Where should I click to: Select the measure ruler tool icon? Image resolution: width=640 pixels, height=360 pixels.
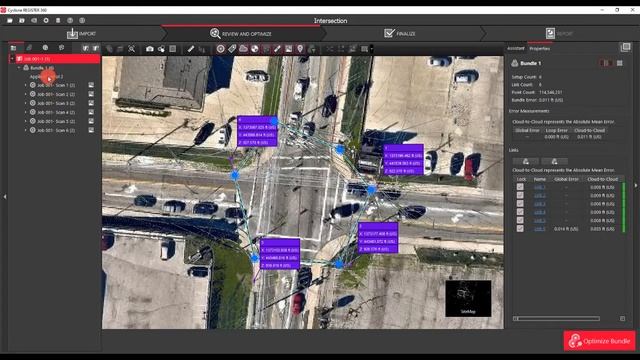tap(191, 49)
